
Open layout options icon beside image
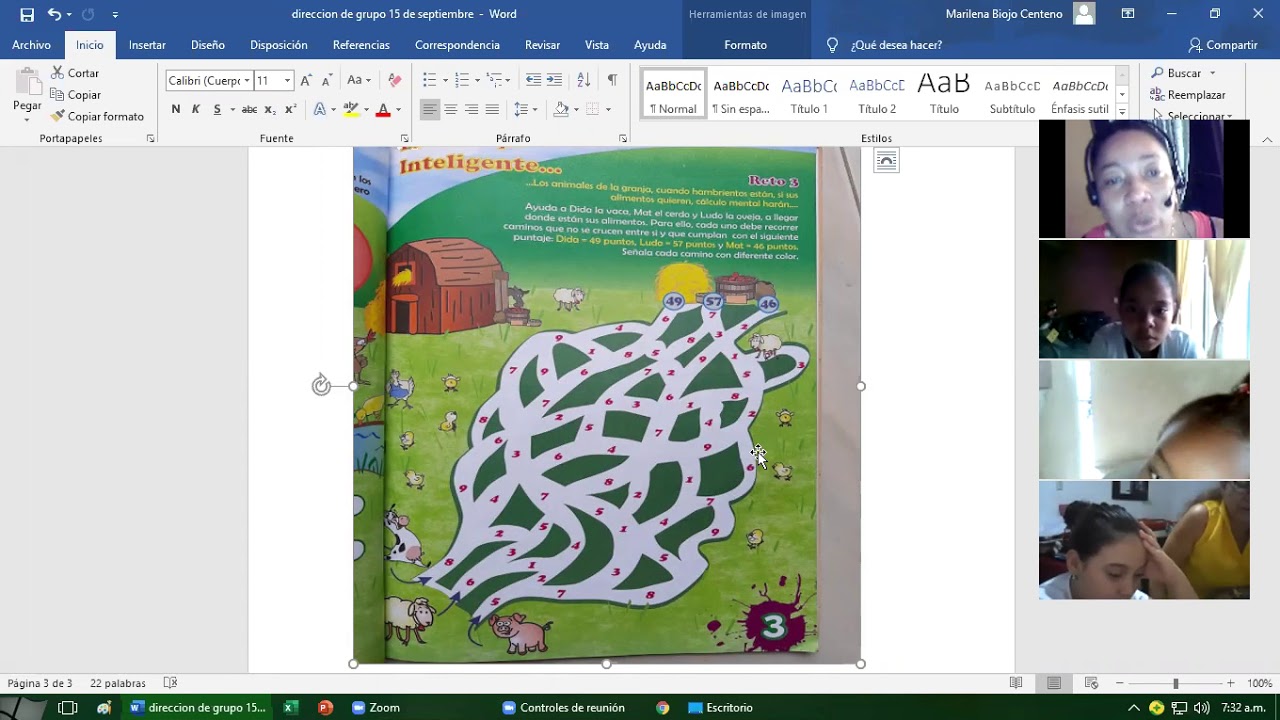pos(886,160)
